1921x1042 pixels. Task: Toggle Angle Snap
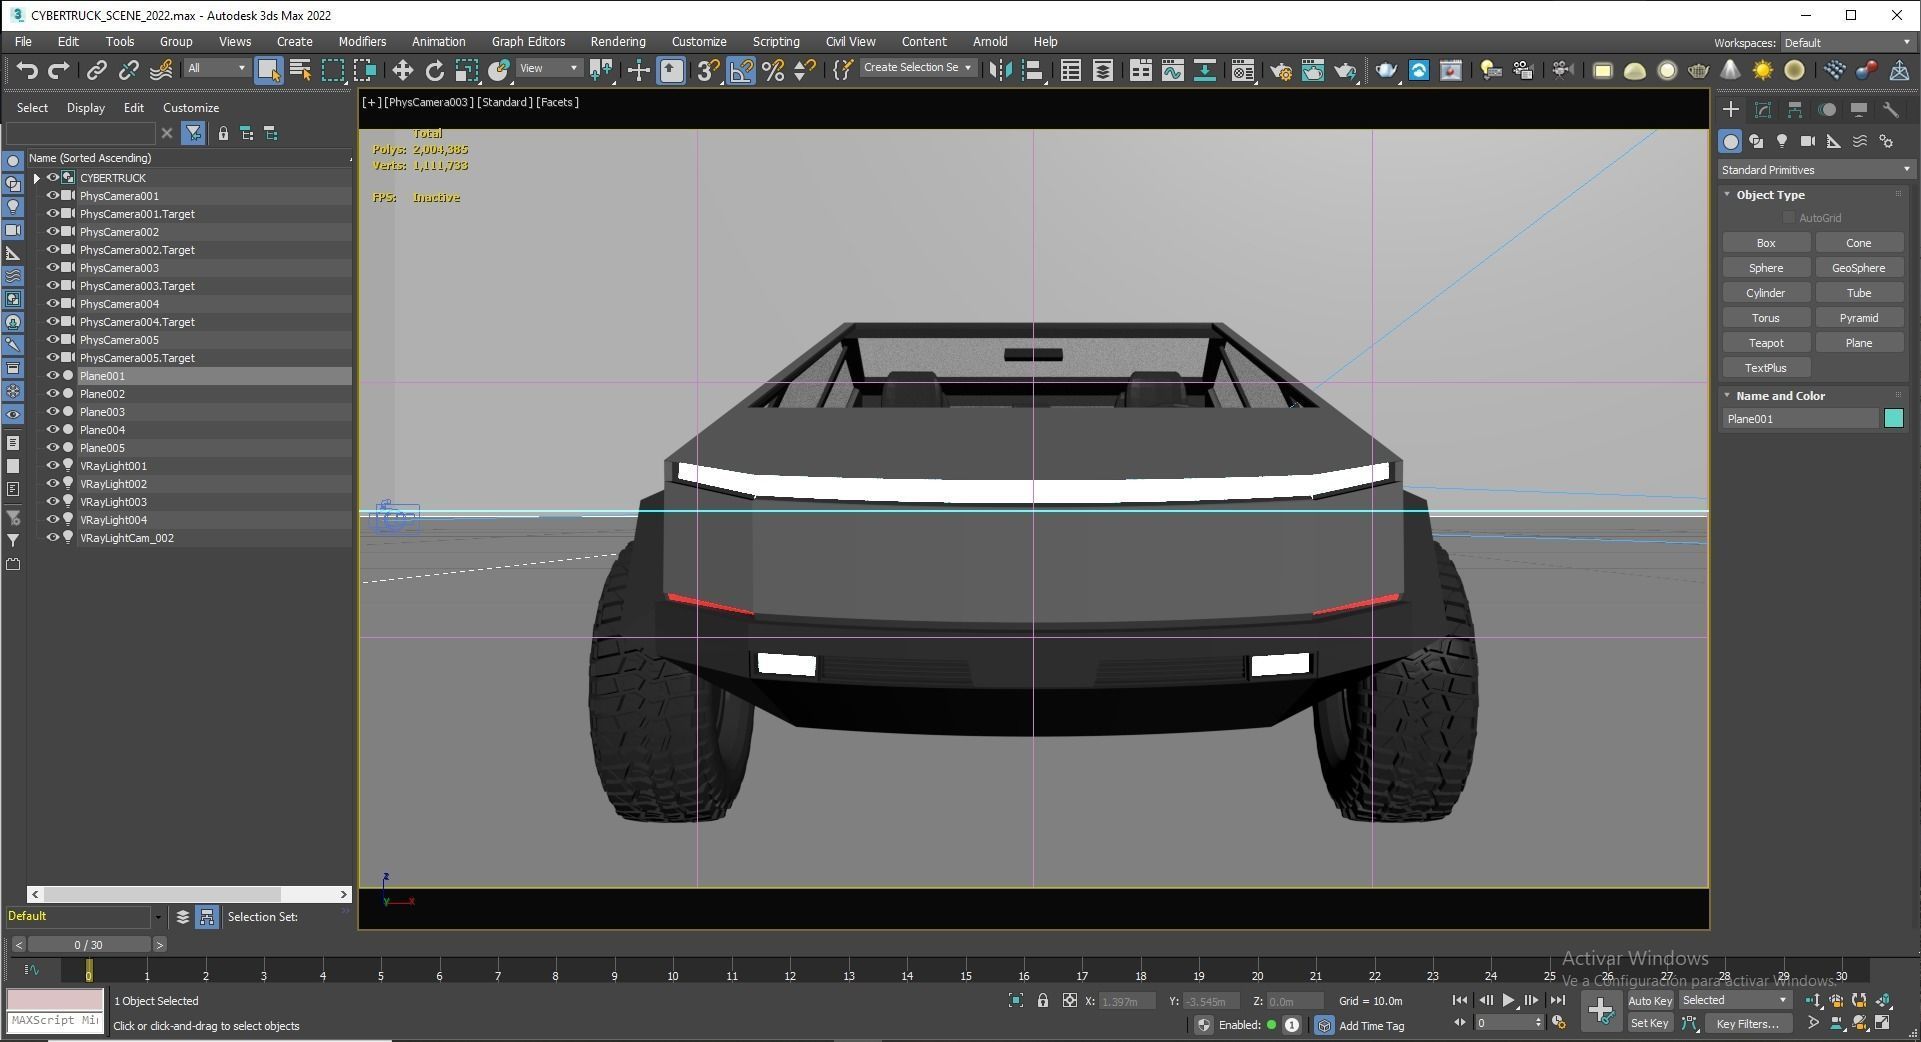click(741, 70)
